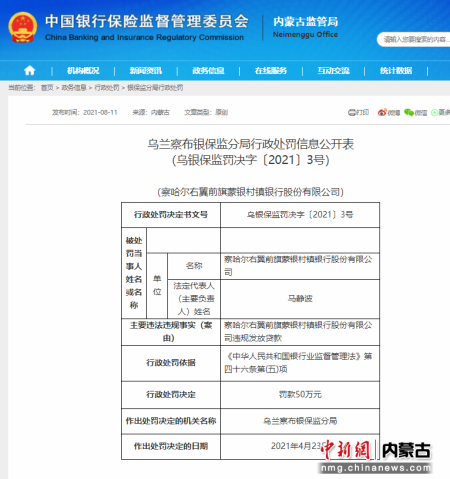Go to home via house icon
The width and height of the screenshot is (450, 479).
[x=30, y=70]
